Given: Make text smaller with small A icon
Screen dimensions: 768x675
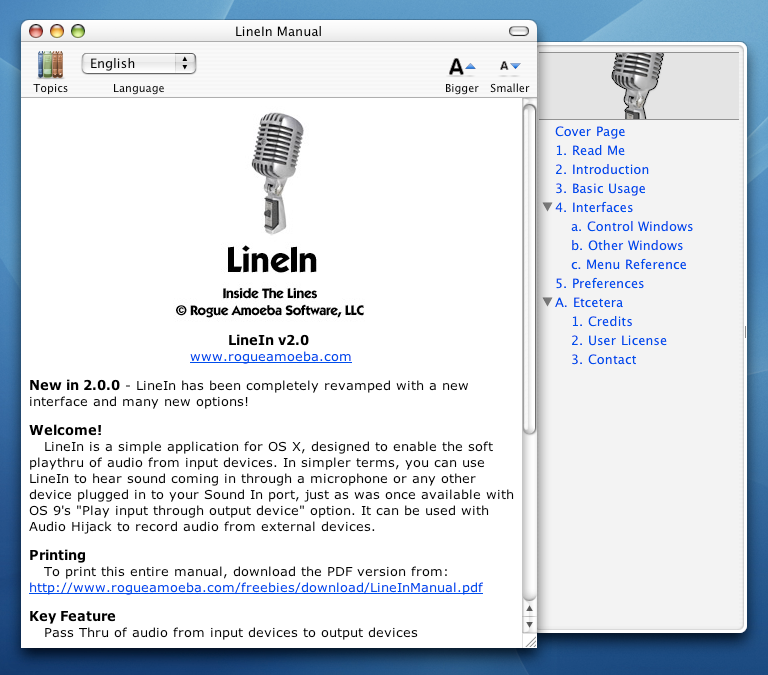Looking at the screenshot, I should [x=509, y=66].
